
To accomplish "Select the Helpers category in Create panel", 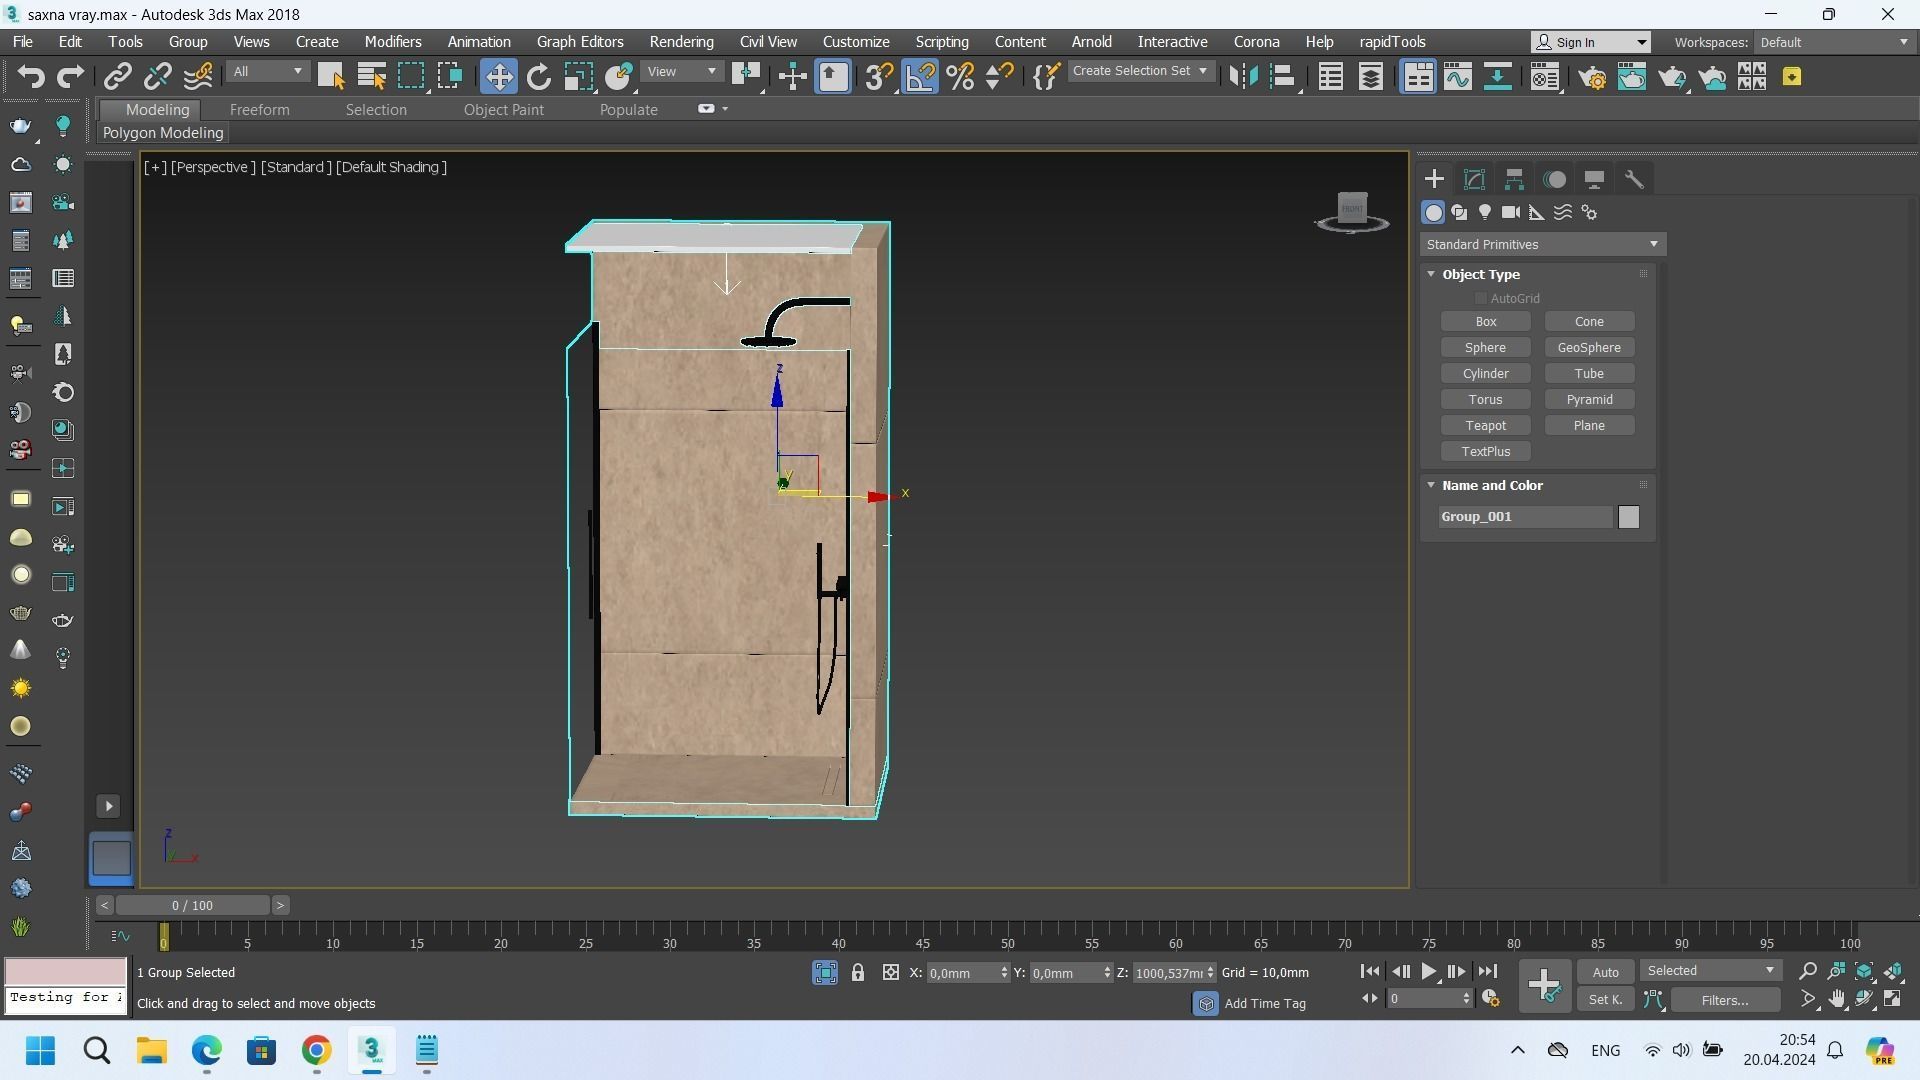I will tap(1537, 212).
